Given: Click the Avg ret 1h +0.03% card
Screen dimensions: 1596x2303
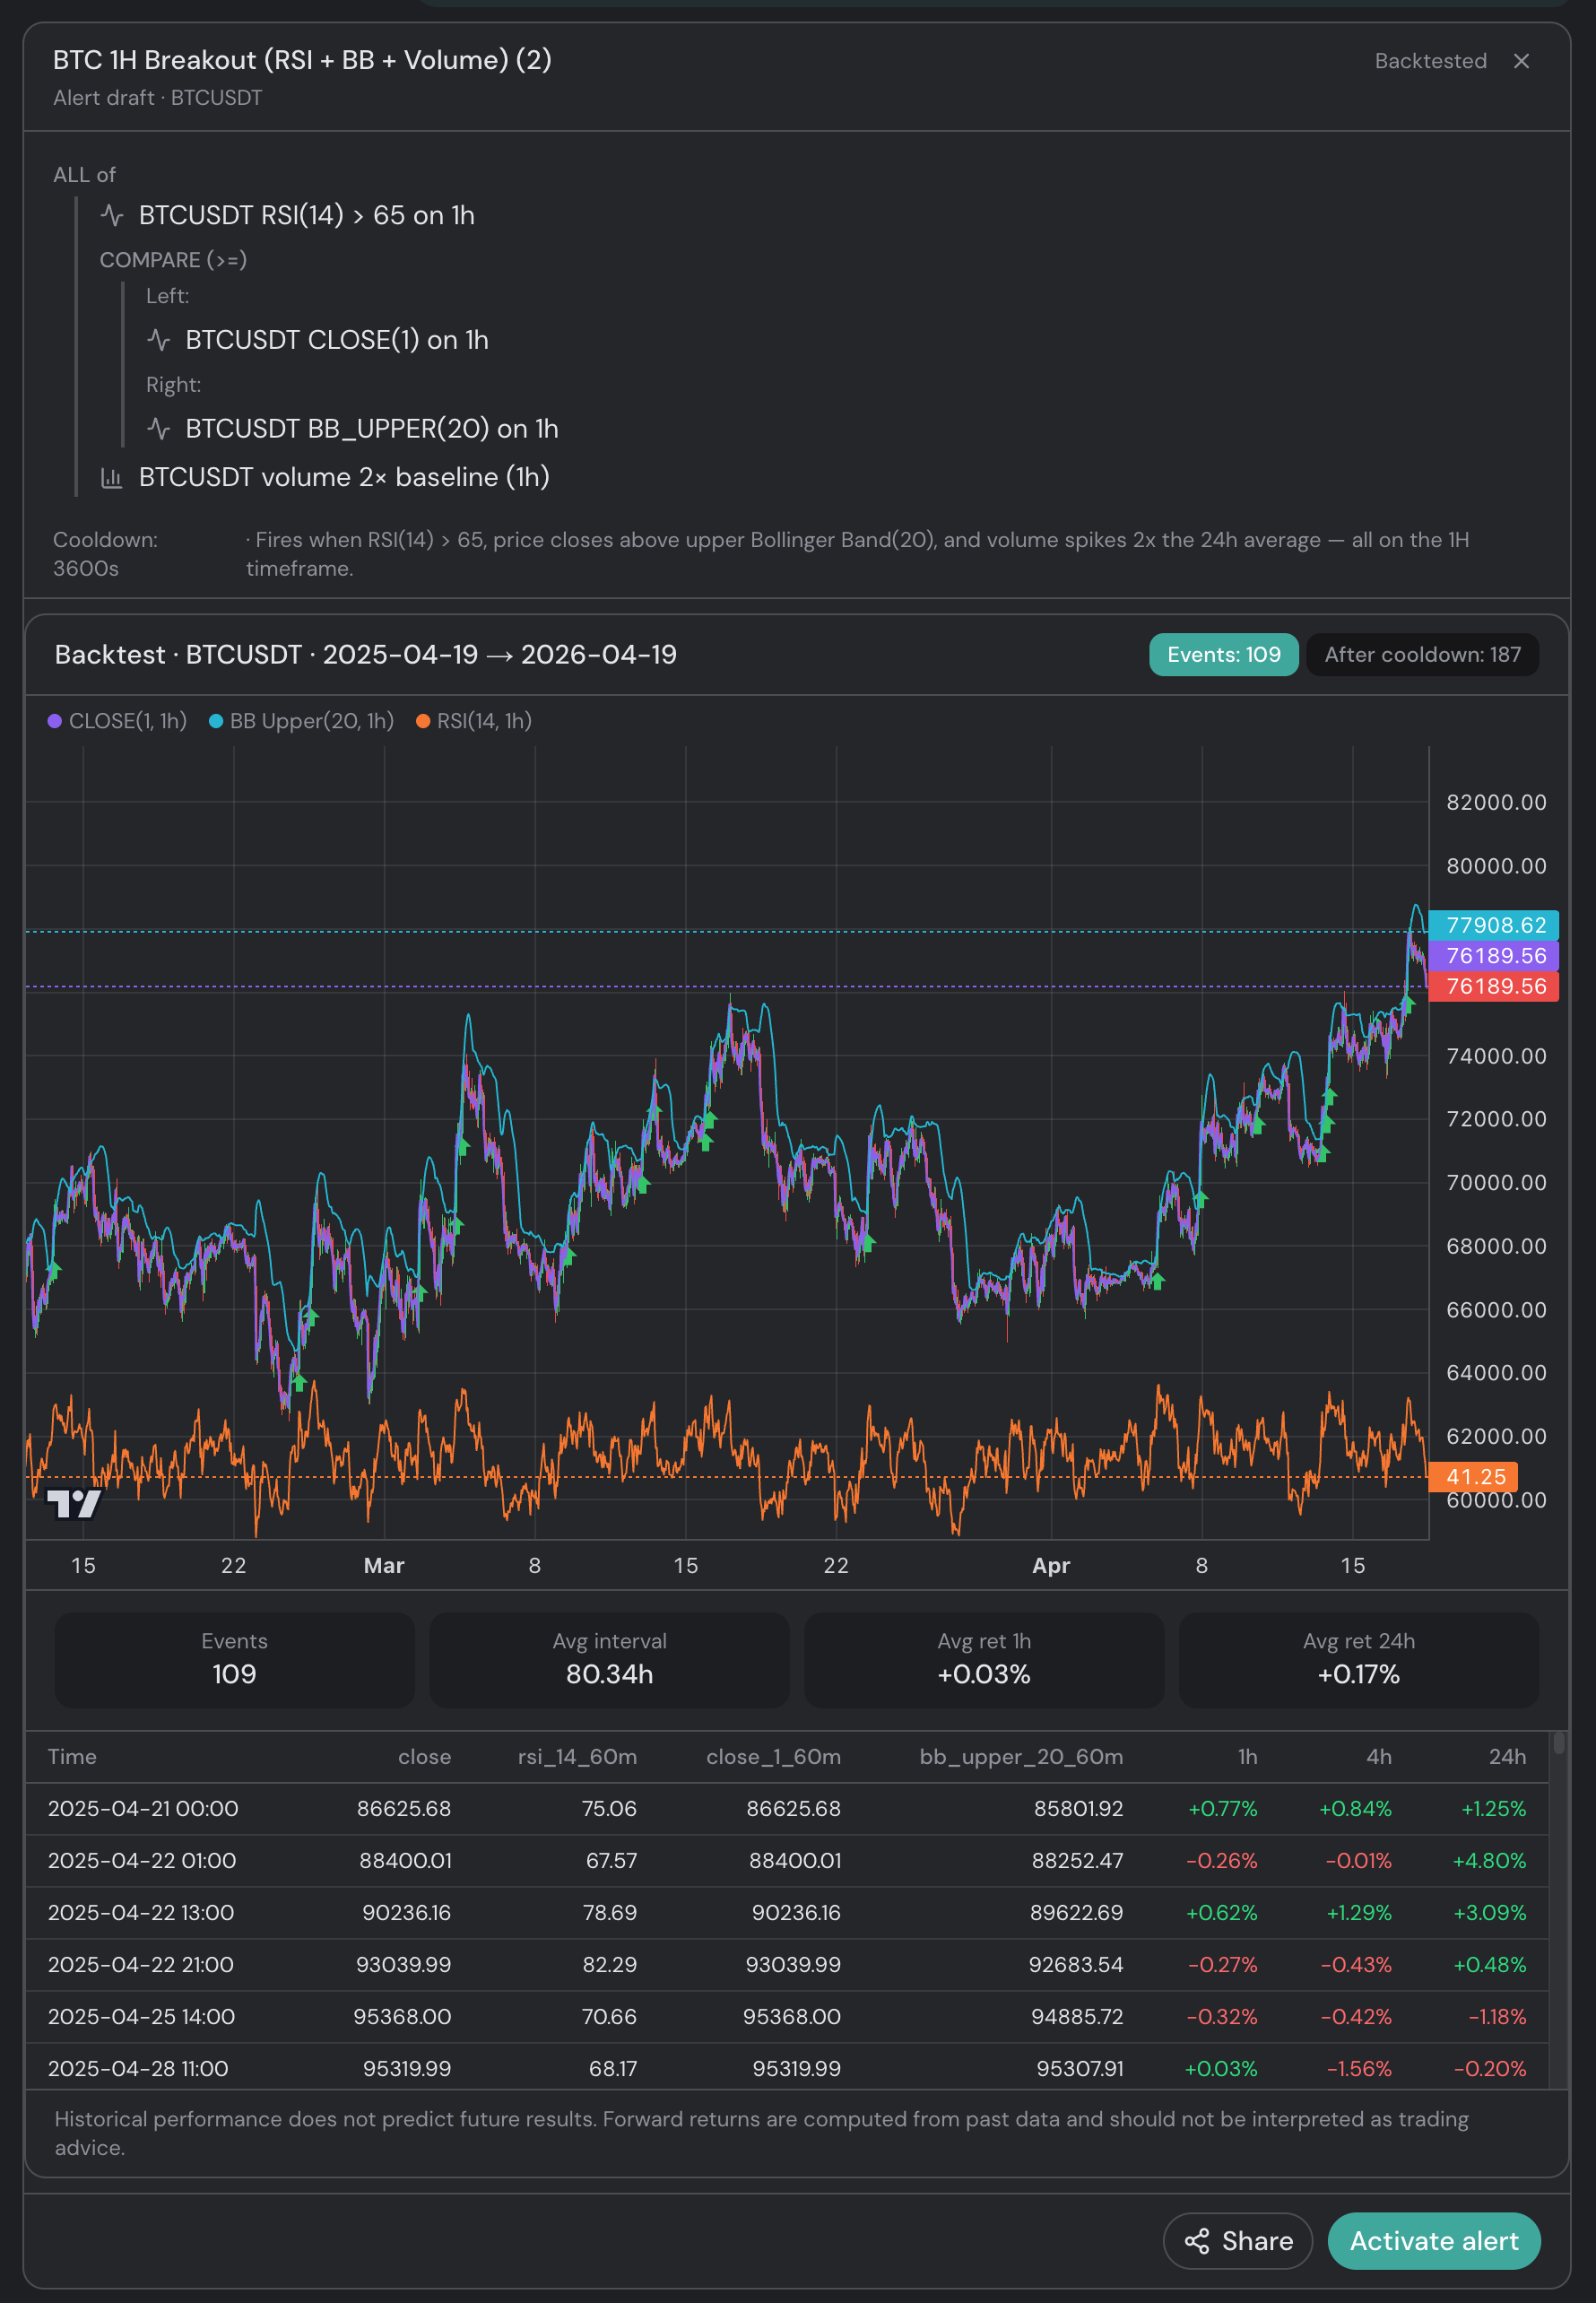Looking at the screenshot, I should [984, 1660].
